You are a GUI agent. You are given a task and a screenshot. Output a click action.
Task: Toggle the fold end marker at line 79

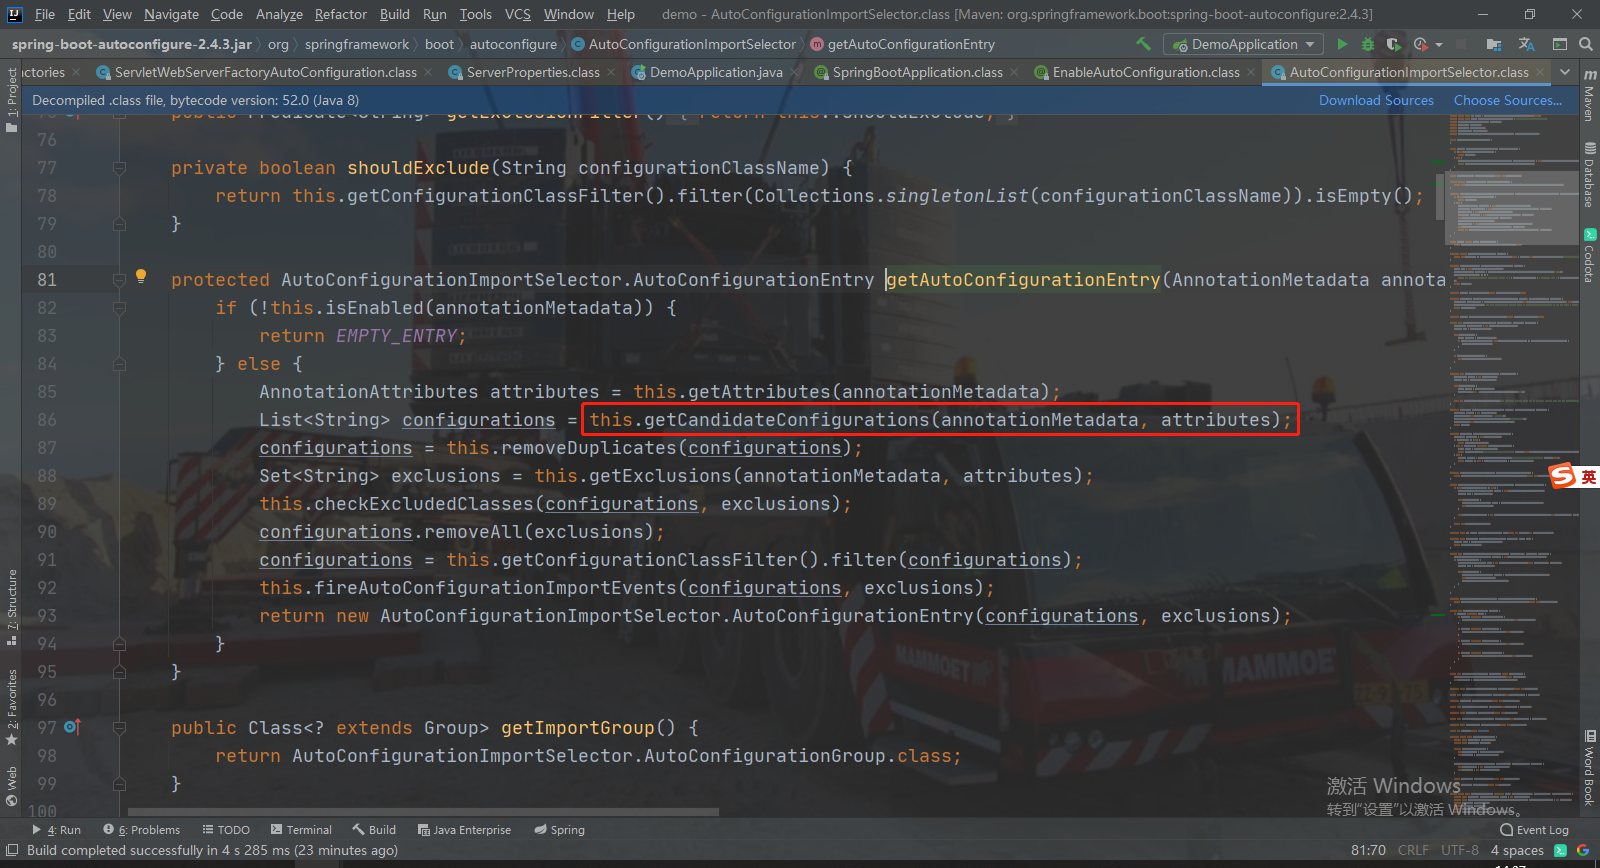click(119, 224)
